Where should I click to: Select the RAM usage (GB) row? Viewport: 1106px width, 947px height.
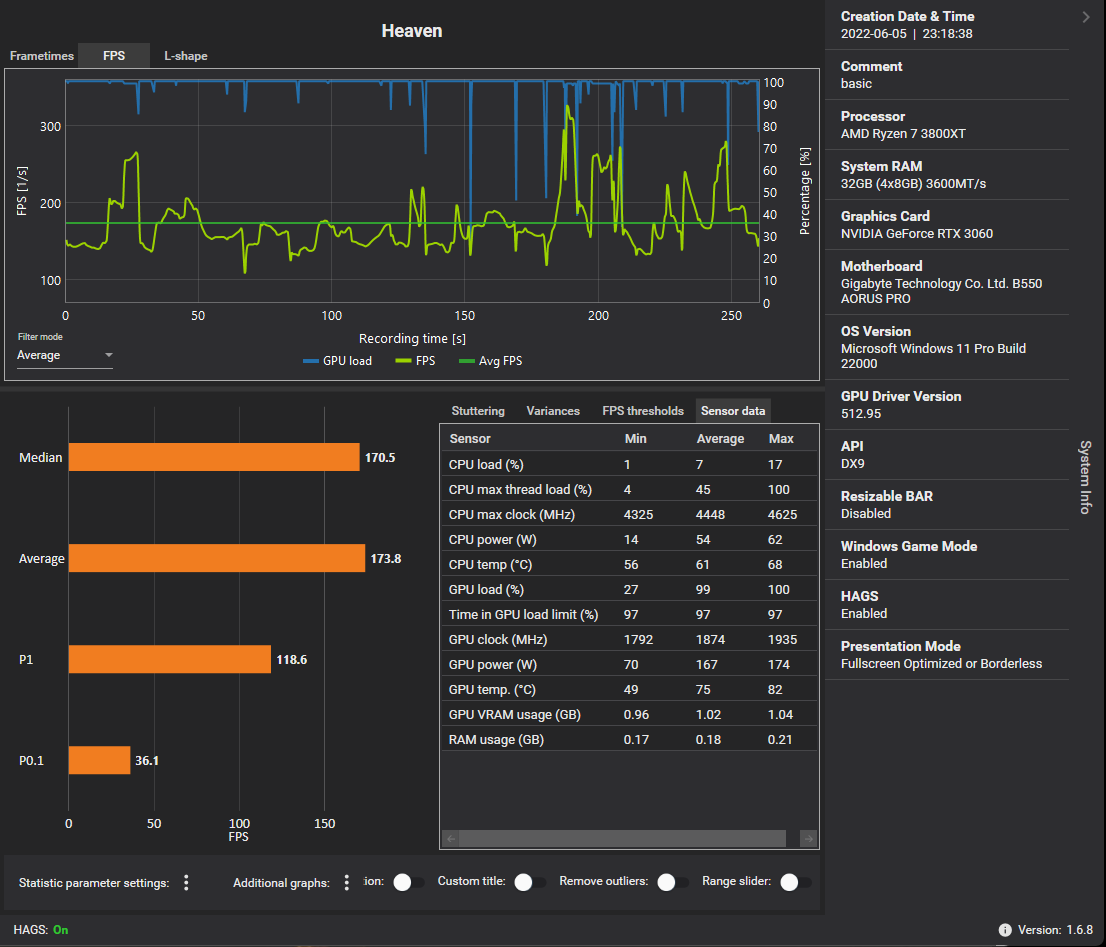(629, 740)
